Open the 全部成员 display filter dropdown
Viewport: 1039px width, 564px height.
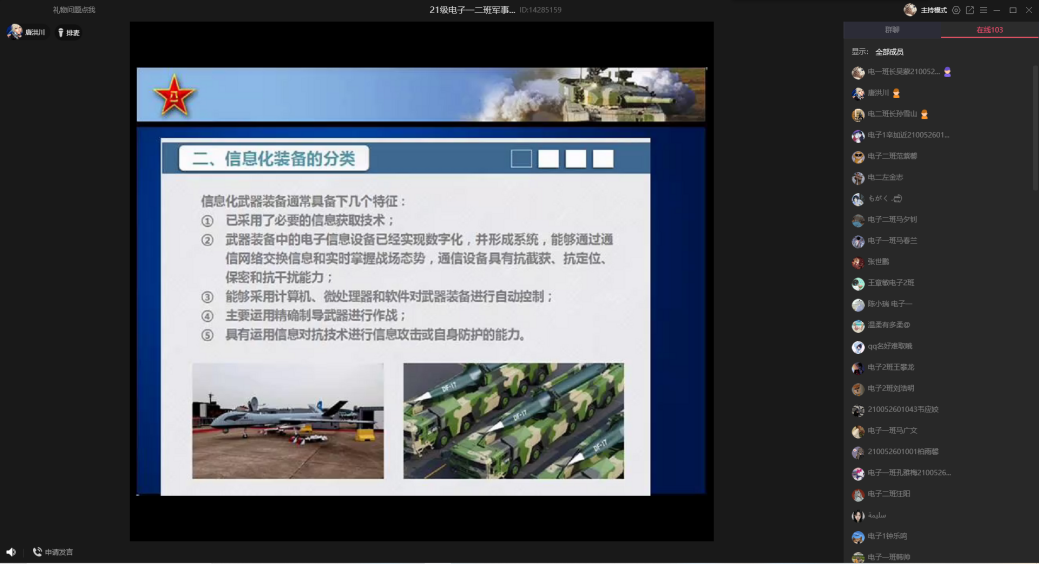click(x=889, y=52)
